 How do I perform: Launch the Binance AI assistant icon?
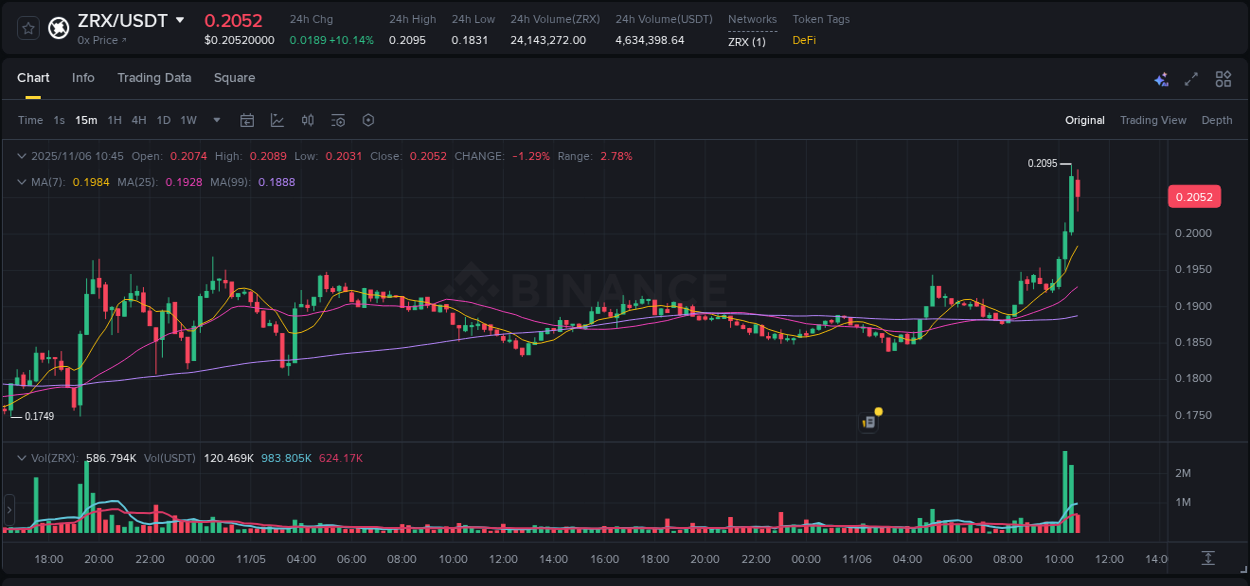coord(1161,78)
